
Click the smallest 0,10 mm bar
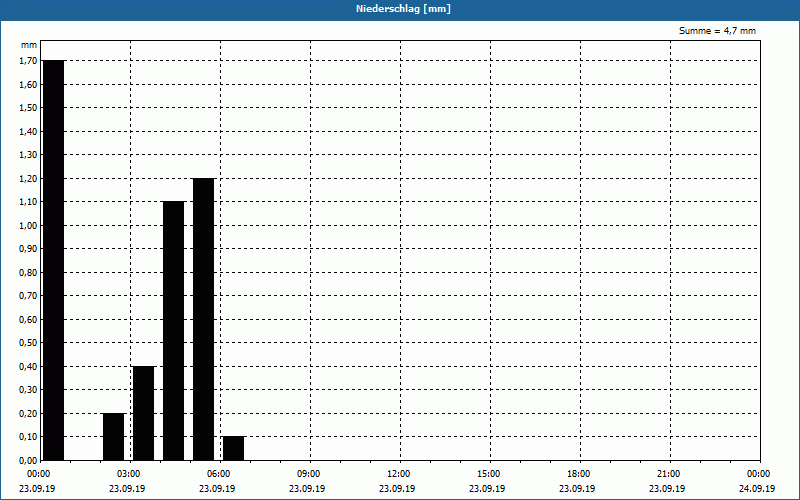pos(234,448)
